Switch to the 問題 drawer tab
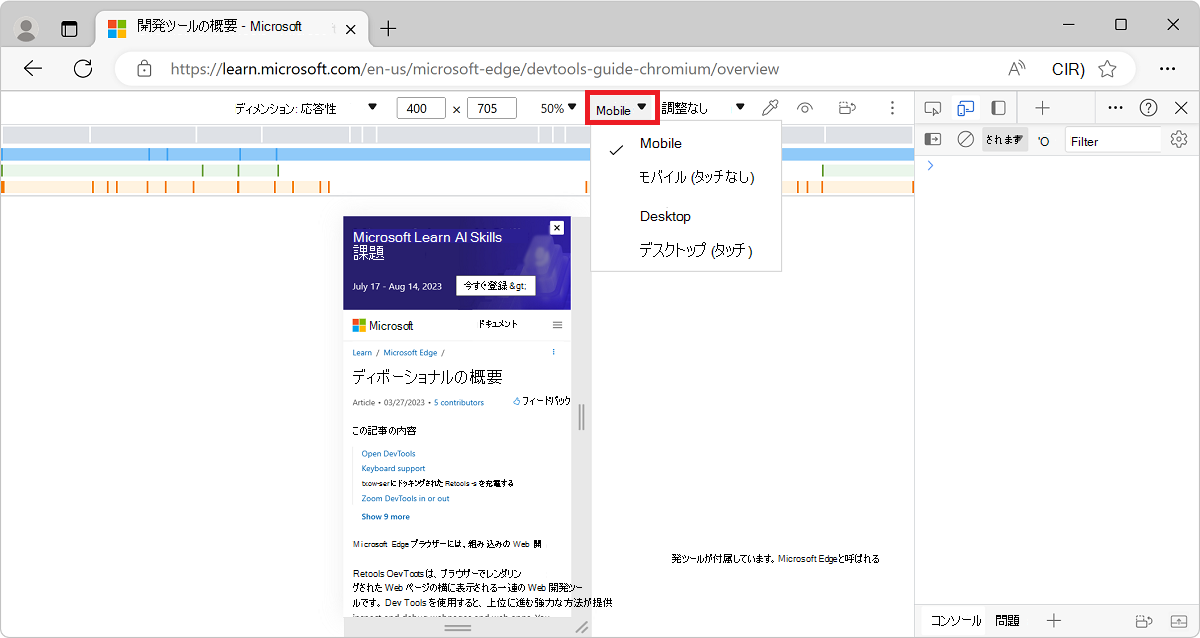Image resolution: width=1200 pixels, height=638 pixels. pyautogui.click(x=1007, y=621)
